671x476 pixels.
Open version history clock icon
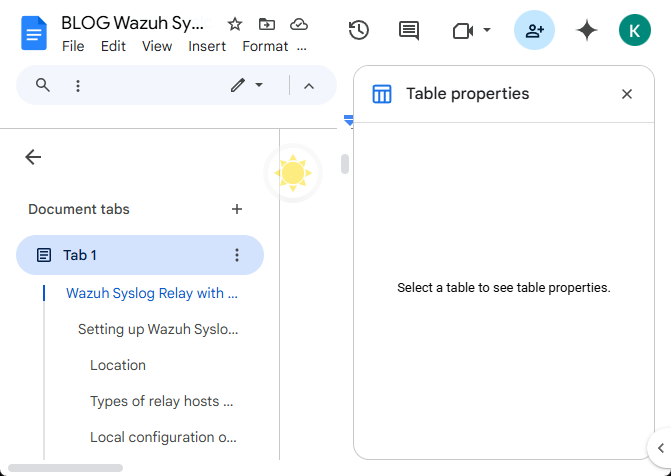(359, 30)
